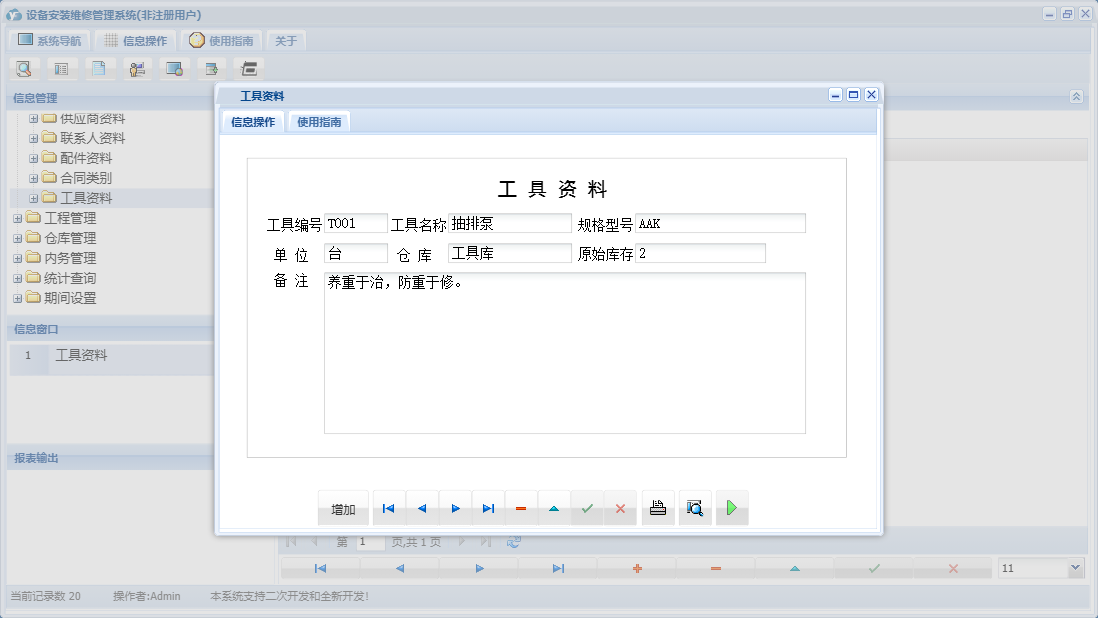1098x618 pixels.
Task: Click the print icon in the 工具资料 dialog
Action: 657,508
